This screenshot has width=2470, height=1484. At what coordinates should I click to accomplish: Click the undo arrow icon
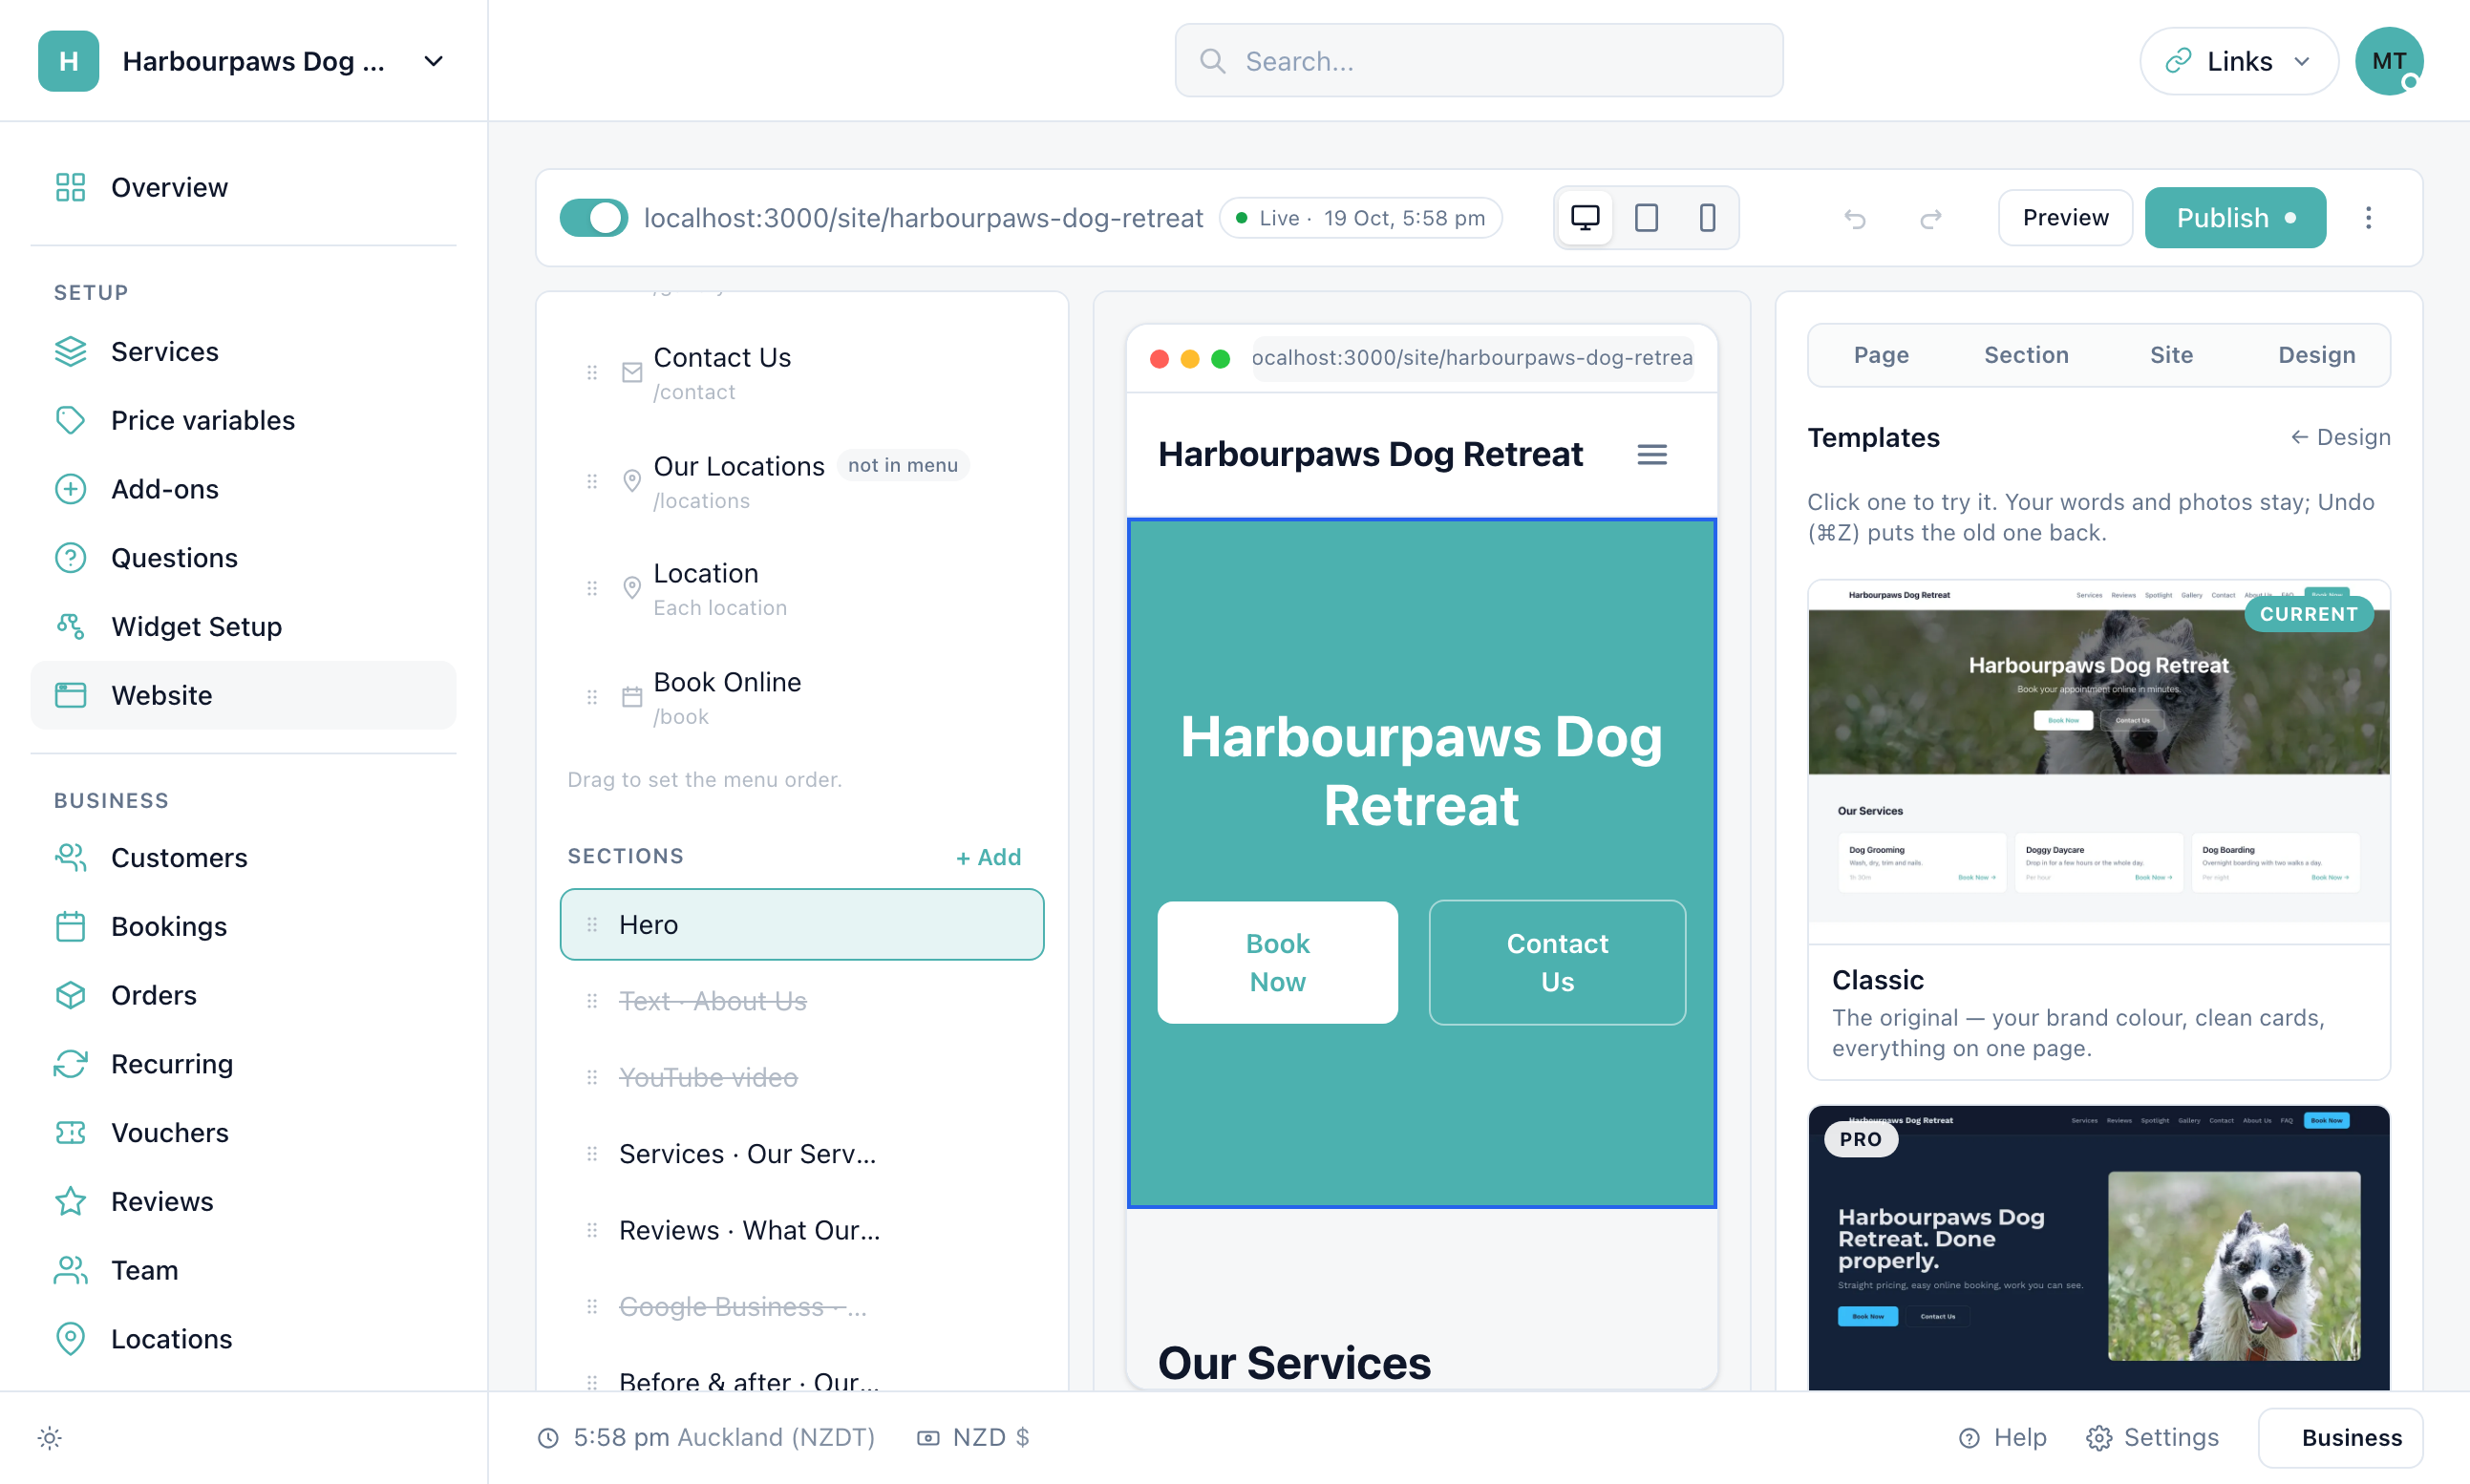coord(1855,218)
